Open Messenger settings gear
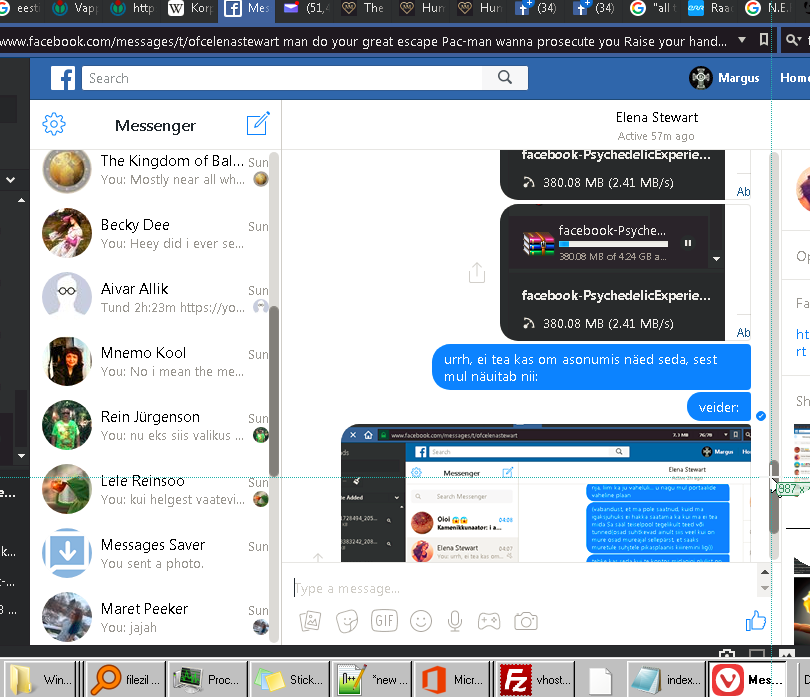This screenshot has width=810, height=697. (x=54, y=125)
